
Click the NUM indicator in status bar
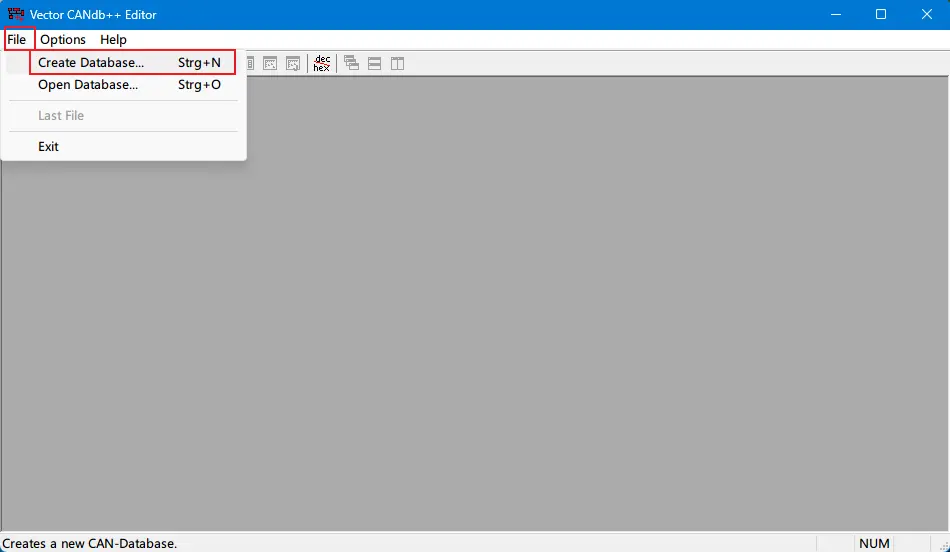[x=874, y=544]
